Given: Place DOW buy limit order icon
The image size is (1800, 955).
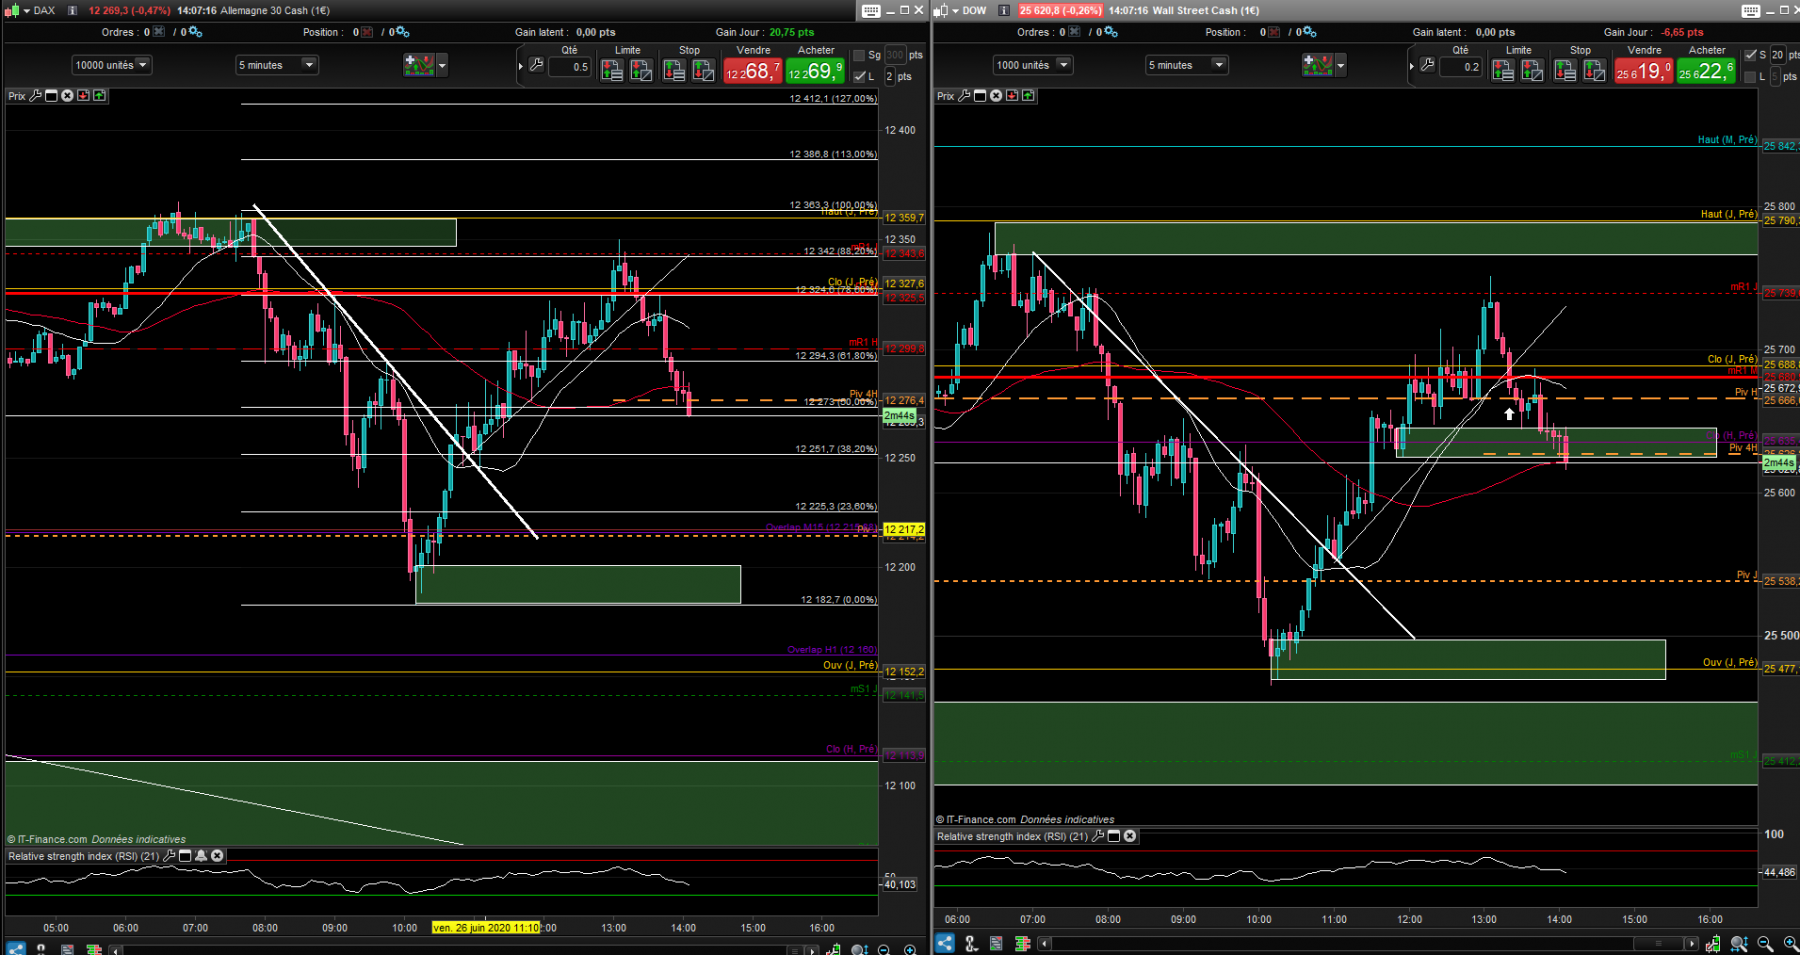Looking at the screenshot, I should 1503,70.
